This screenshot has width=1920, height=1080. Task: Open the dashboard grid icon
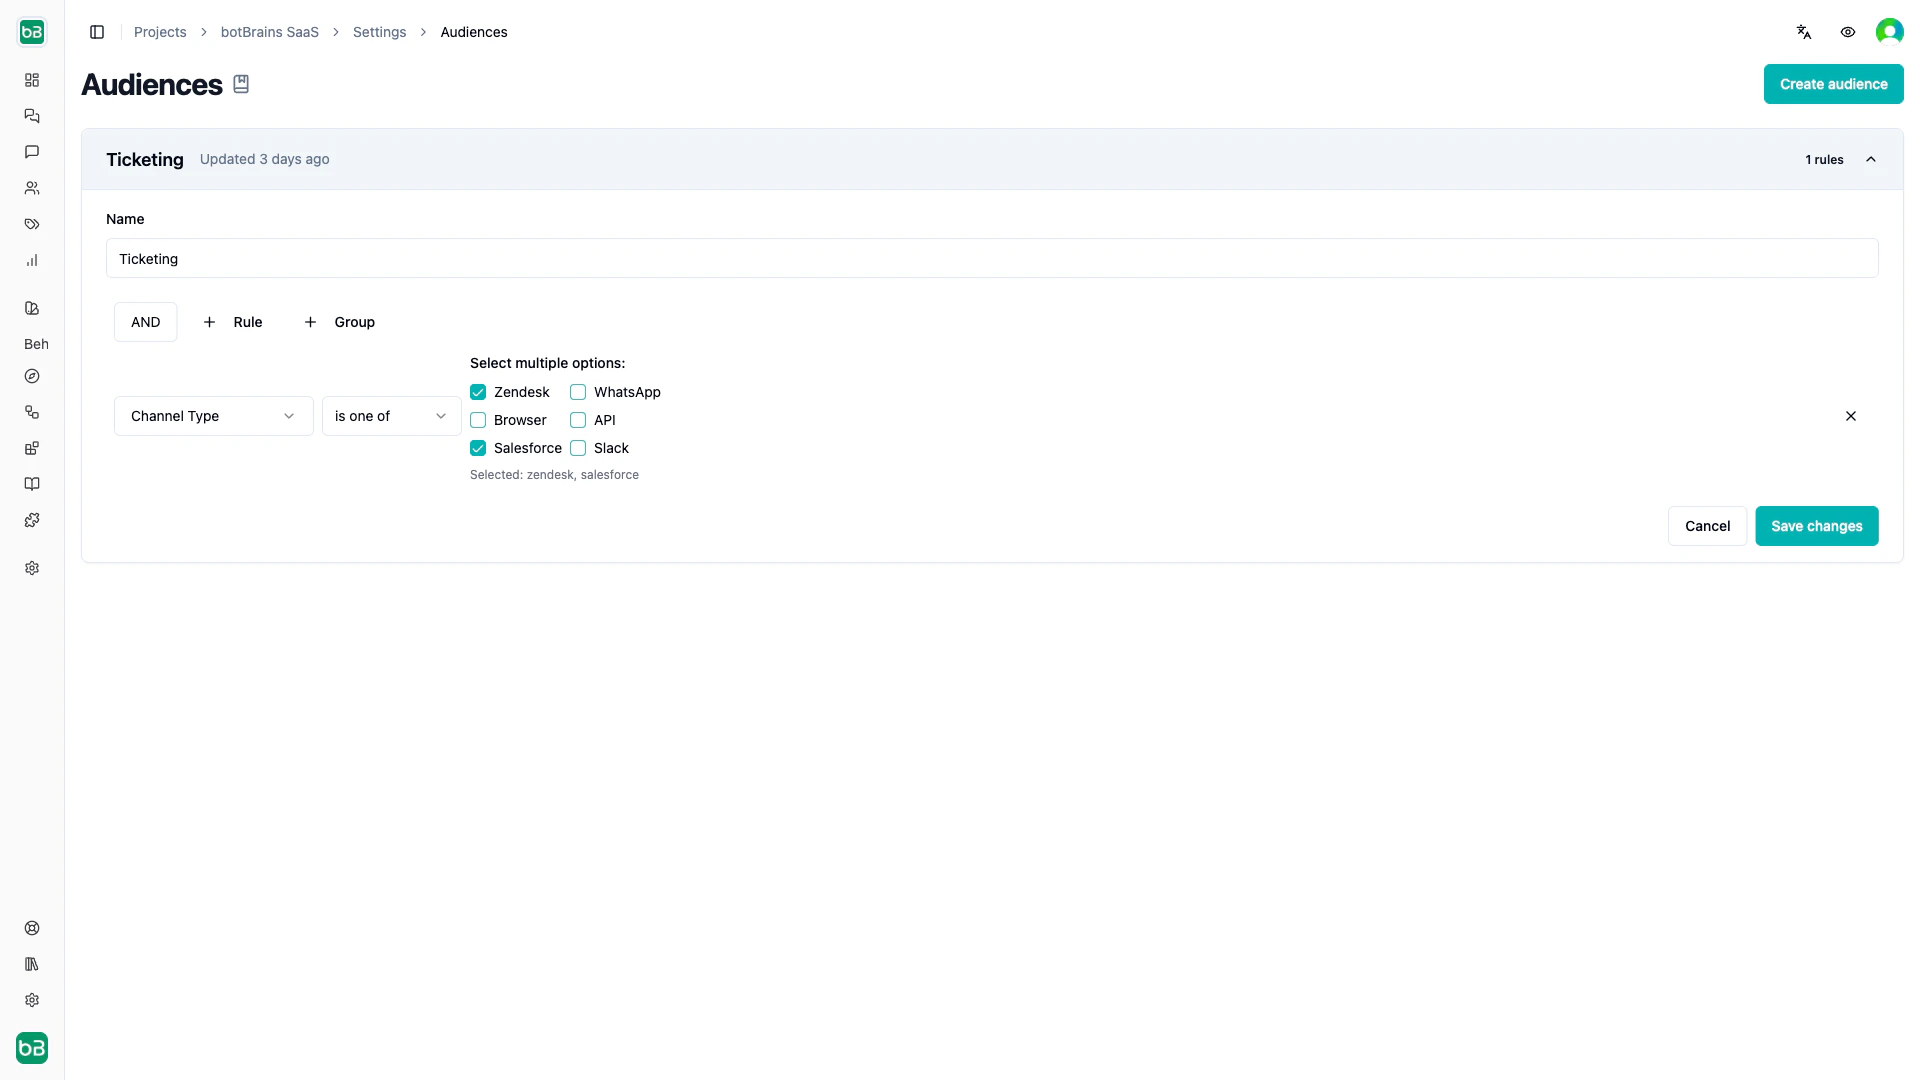coord(32,80)
